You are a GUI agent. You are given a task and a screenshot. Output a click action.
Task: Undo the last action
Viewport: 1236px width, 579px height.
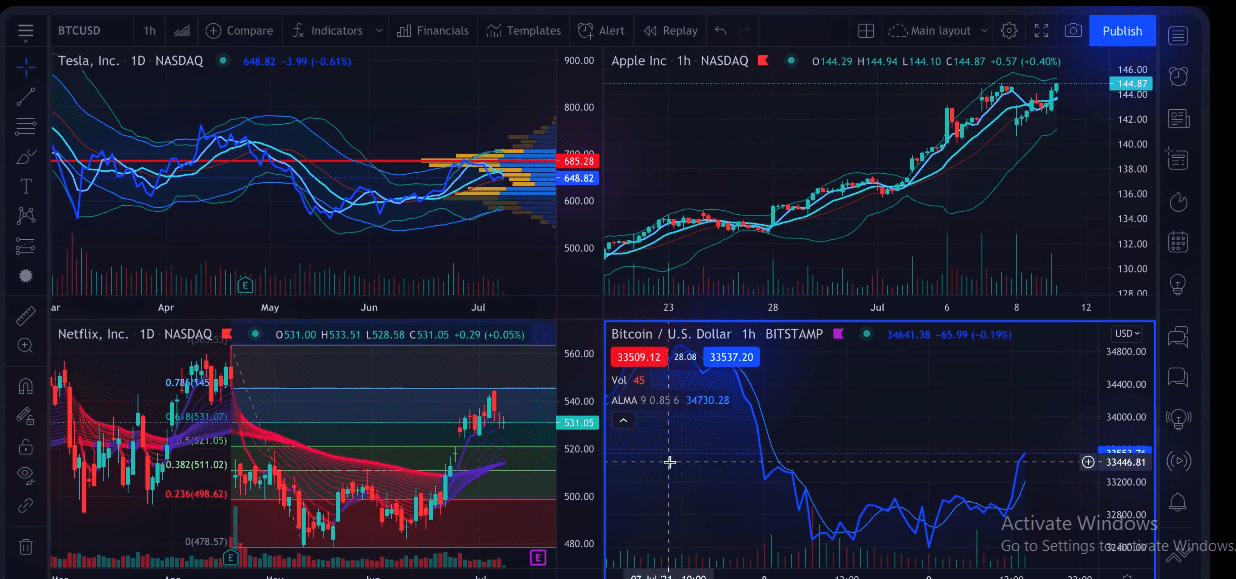(720, 31)
